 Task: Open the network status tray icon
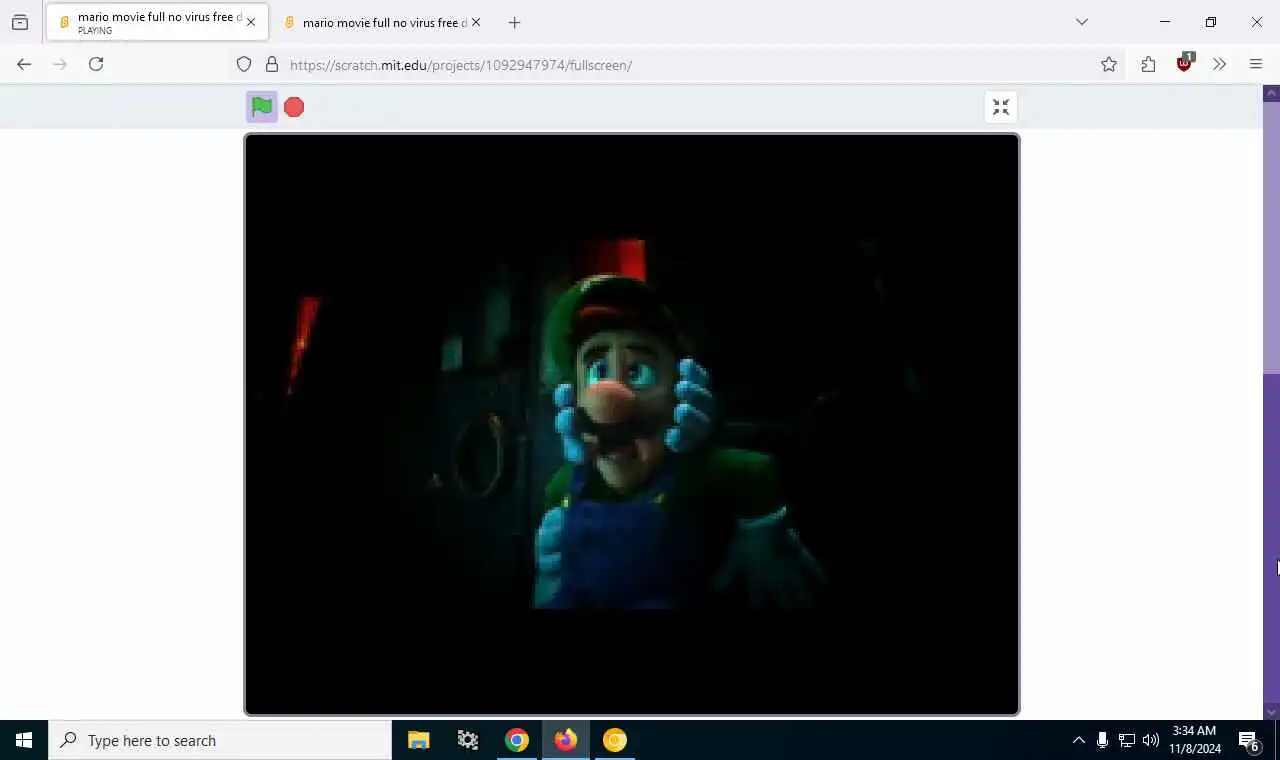(x=1126, y=740)
